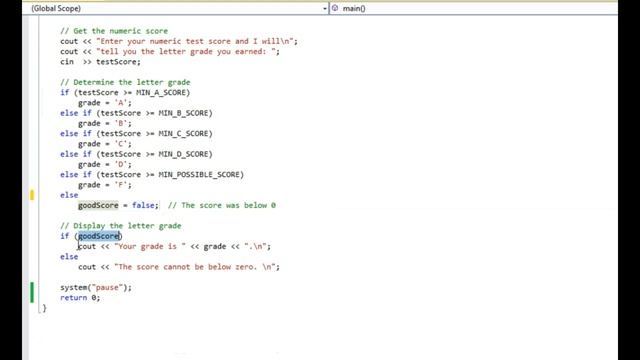Image resolution: width=640 pixels, height=360 pixels.
Task: Open the main() member dropdown
Action: [x=473, y=8]
